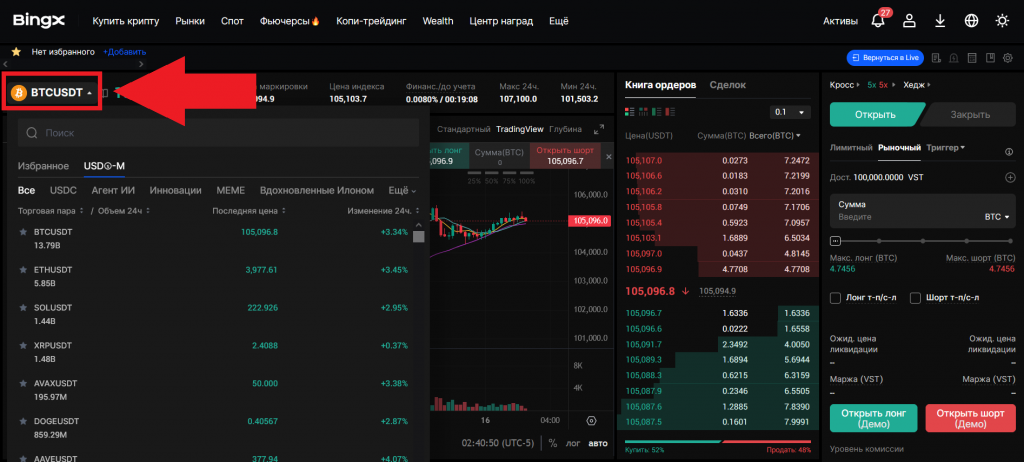
Task: Open order book 0.1 precision dropdown
Action: tap(788, 112)
